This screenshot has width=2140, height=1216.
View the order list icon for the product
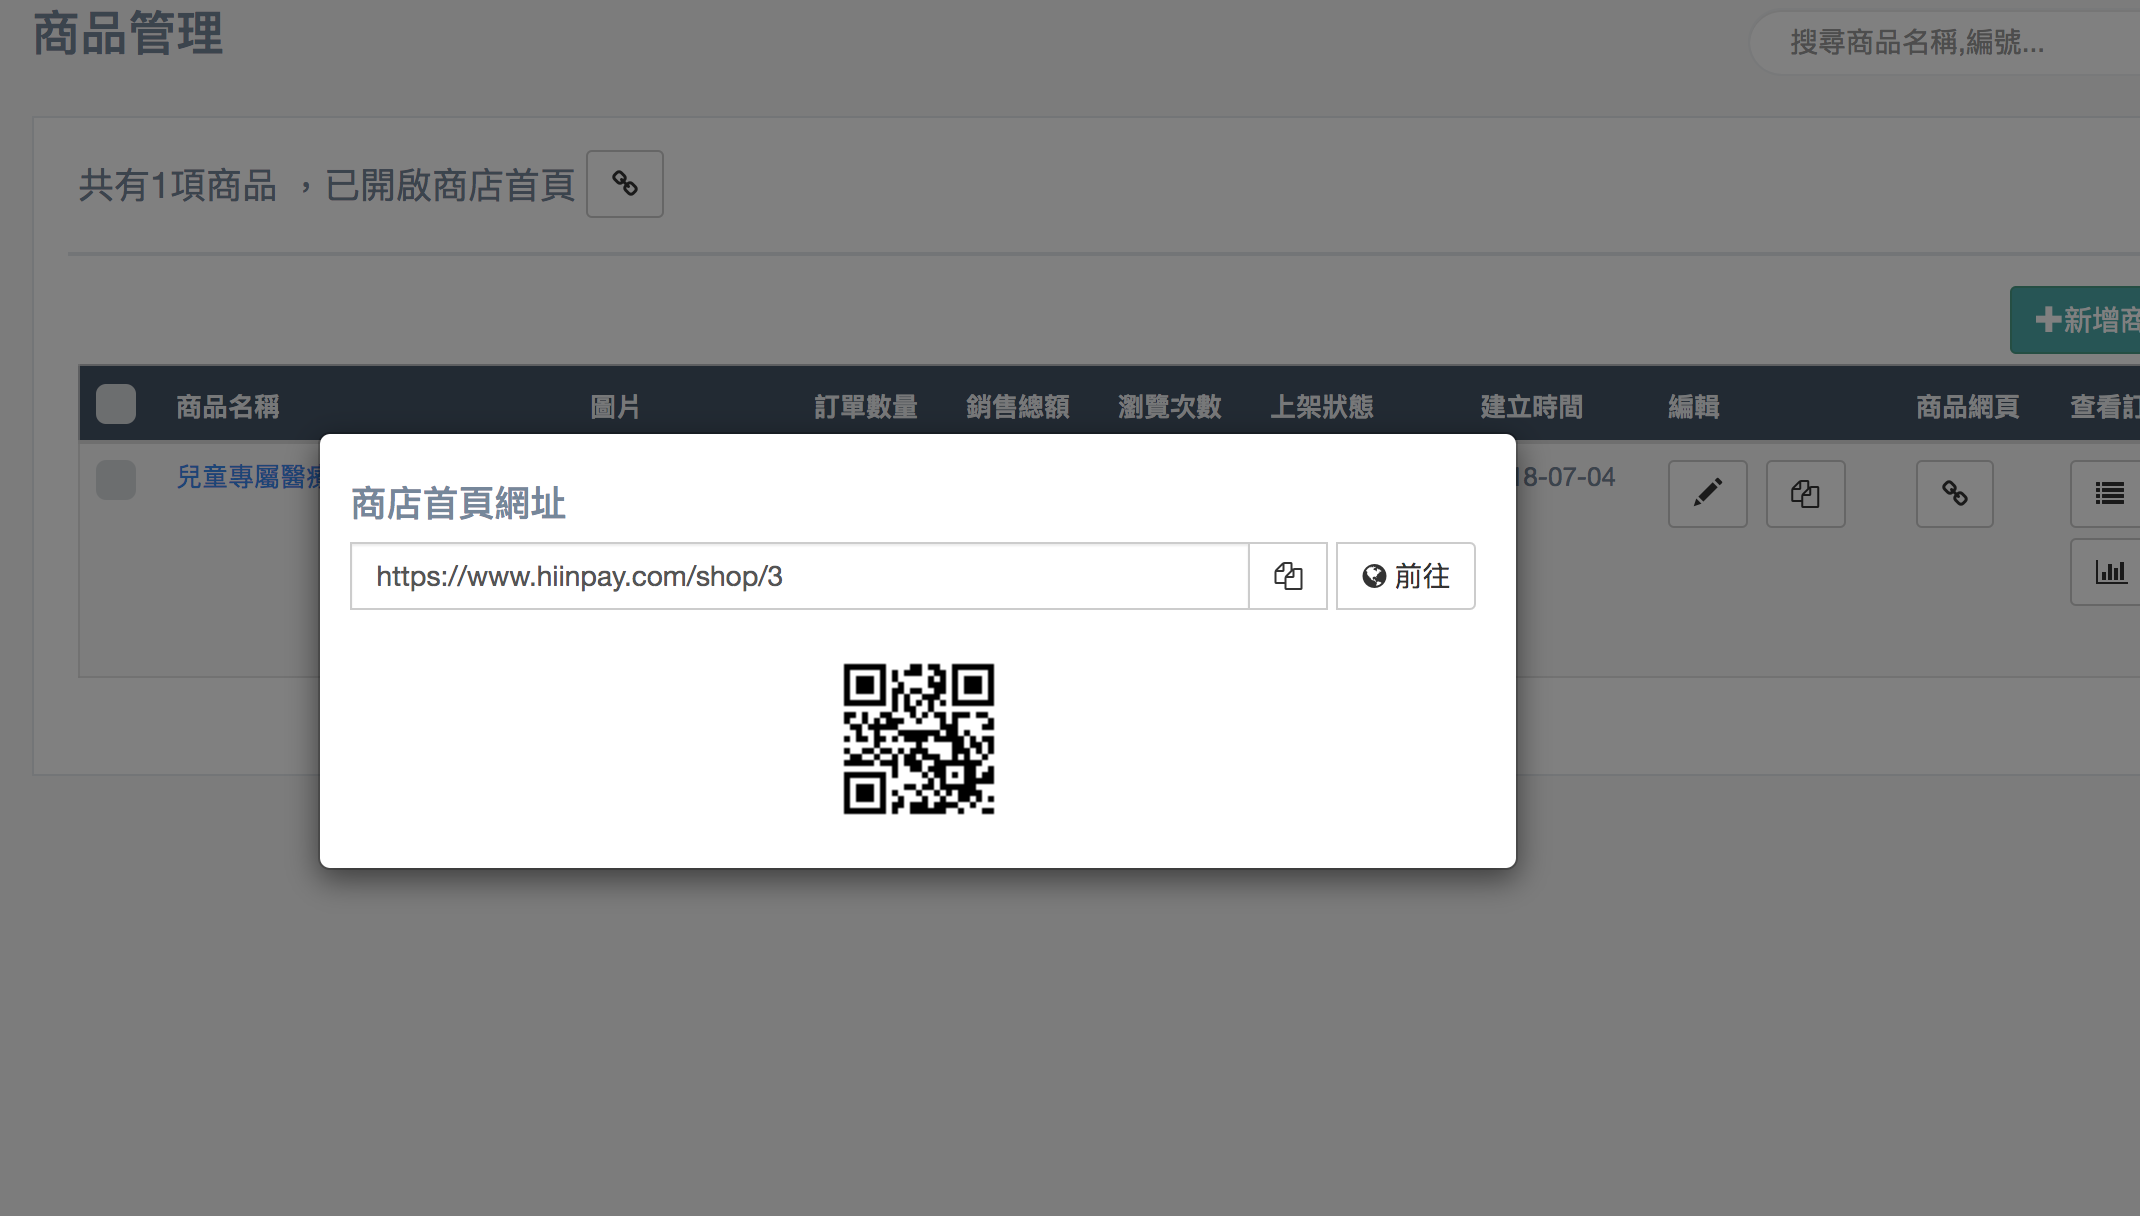2108,494
